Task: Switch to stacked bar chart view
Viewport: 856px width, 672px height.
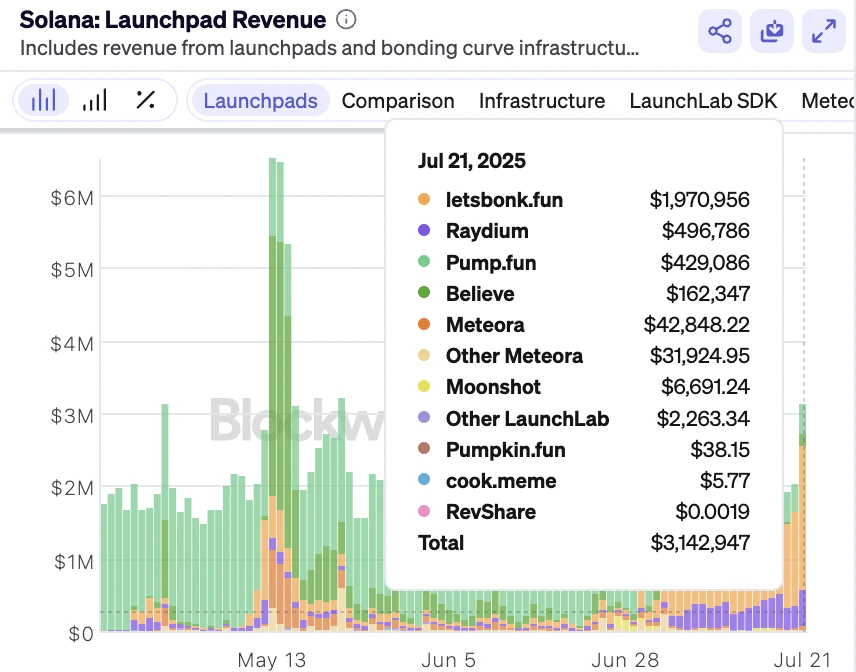Action: pyautogui.click(x=44, y=100)
